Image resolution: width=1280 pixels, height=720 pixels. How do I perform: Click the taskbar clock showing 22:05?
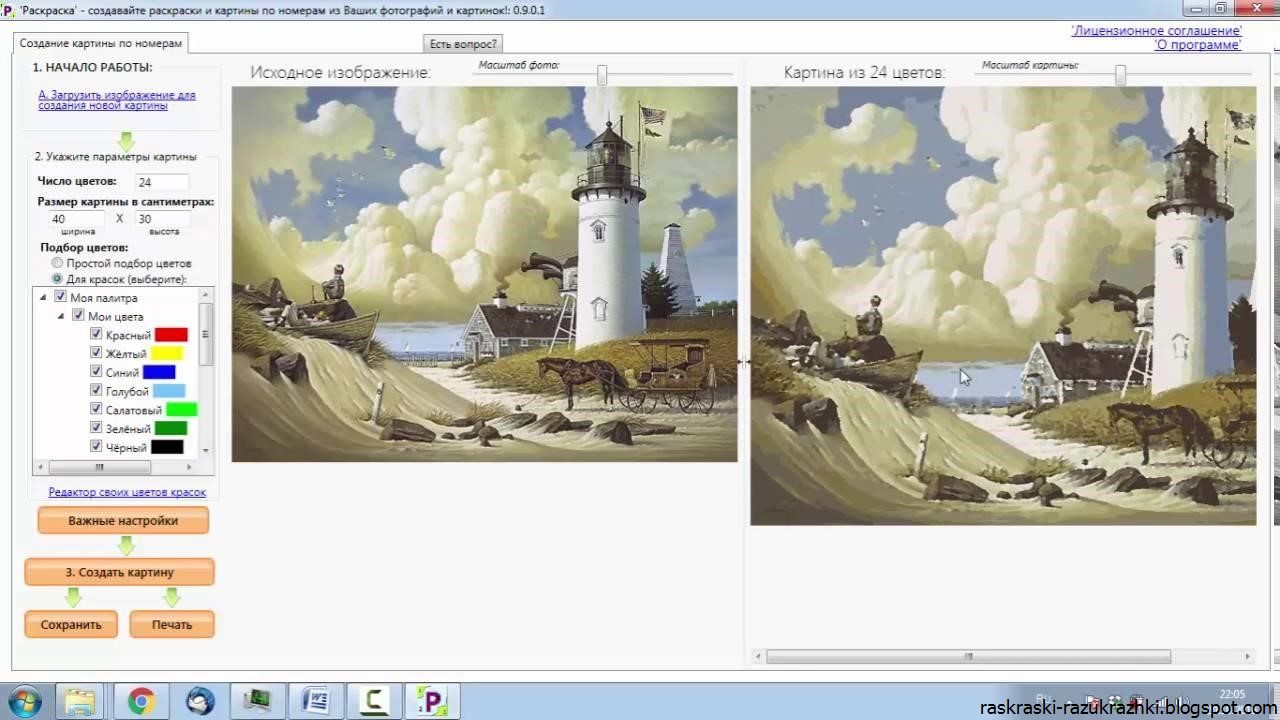click(x=1232, y=694)
